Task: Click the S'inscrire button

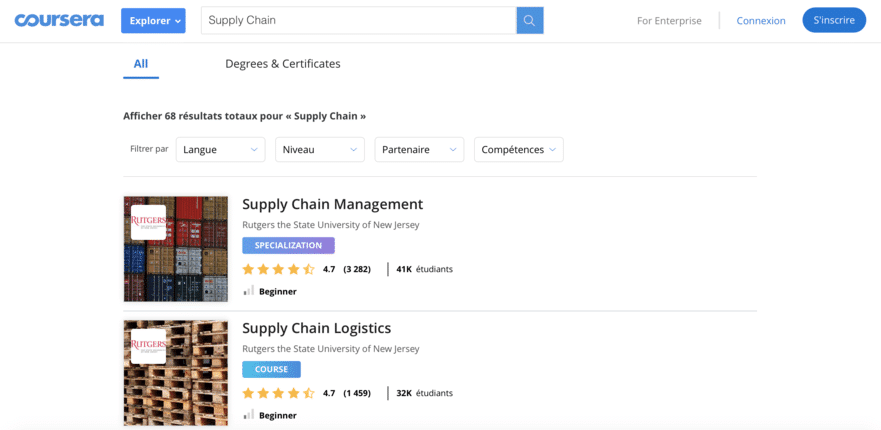Action: [834, 20]
